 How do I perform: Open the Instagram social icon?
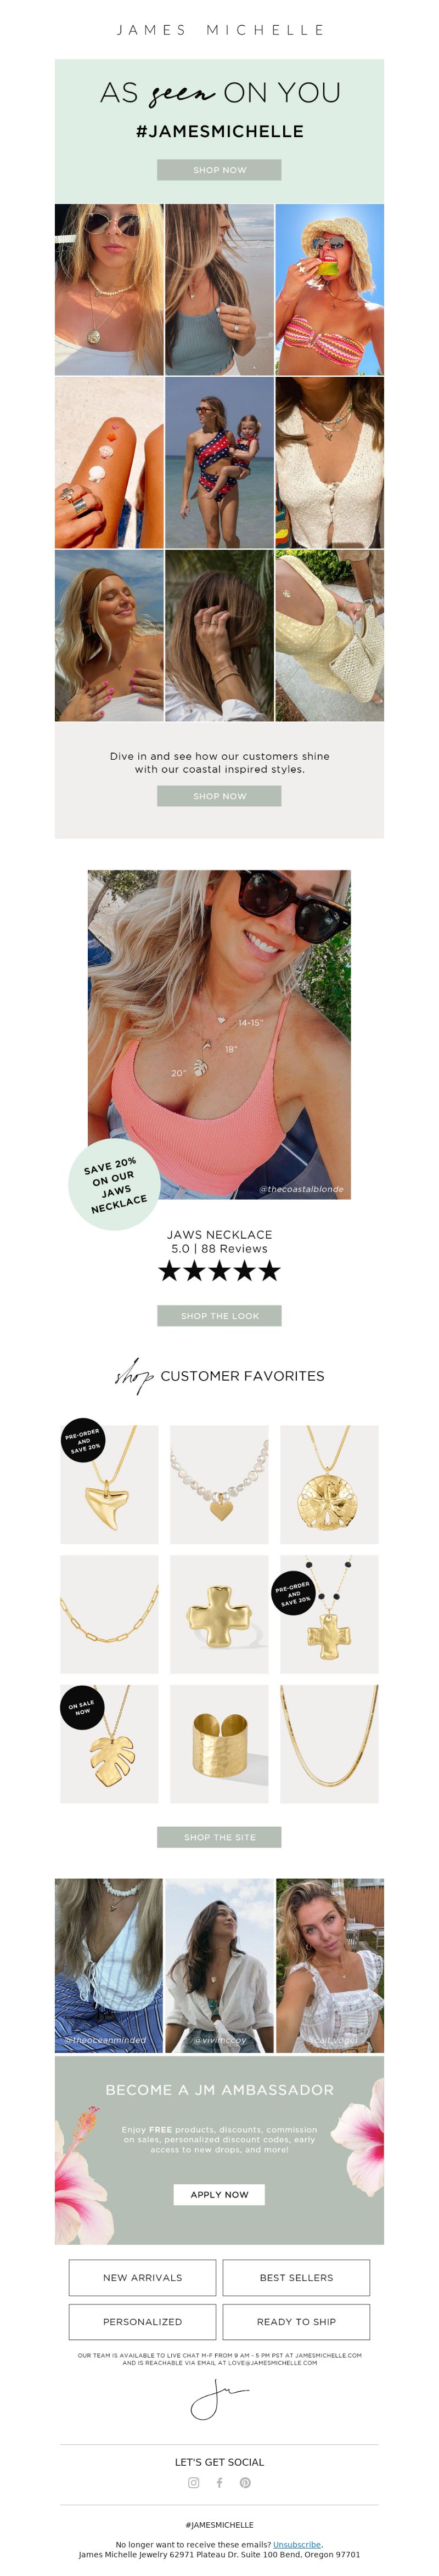point(194,2482)
